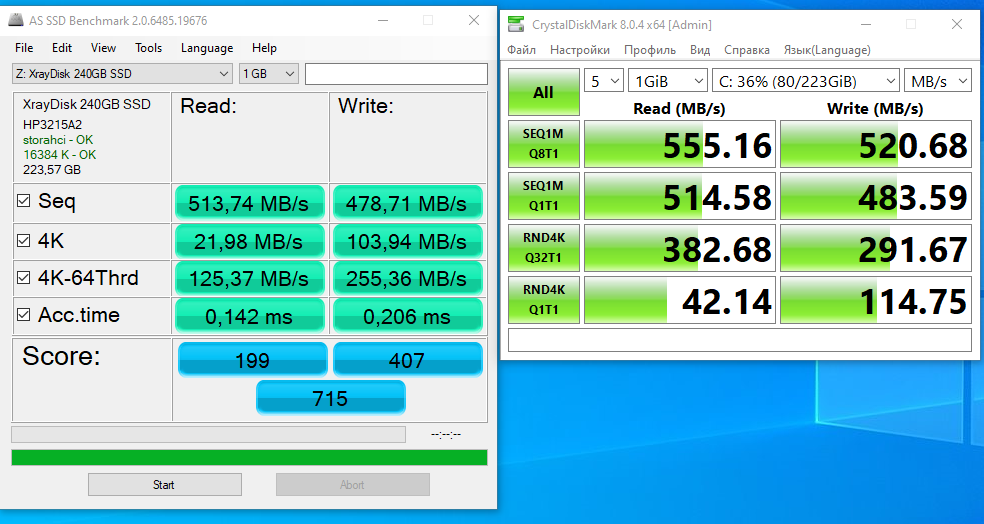Click the total score 715

tap(331, 397)
